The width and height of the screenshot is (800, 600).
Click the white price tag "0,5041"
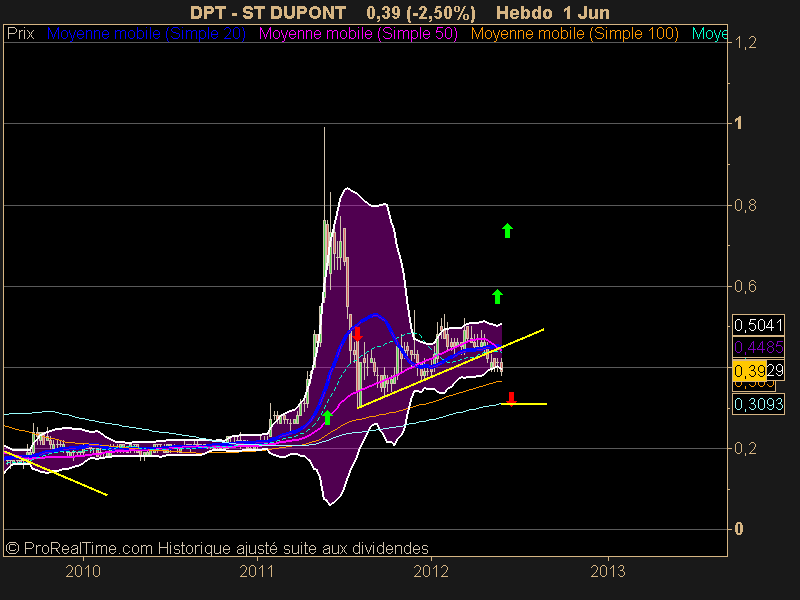tap(758, 325)
